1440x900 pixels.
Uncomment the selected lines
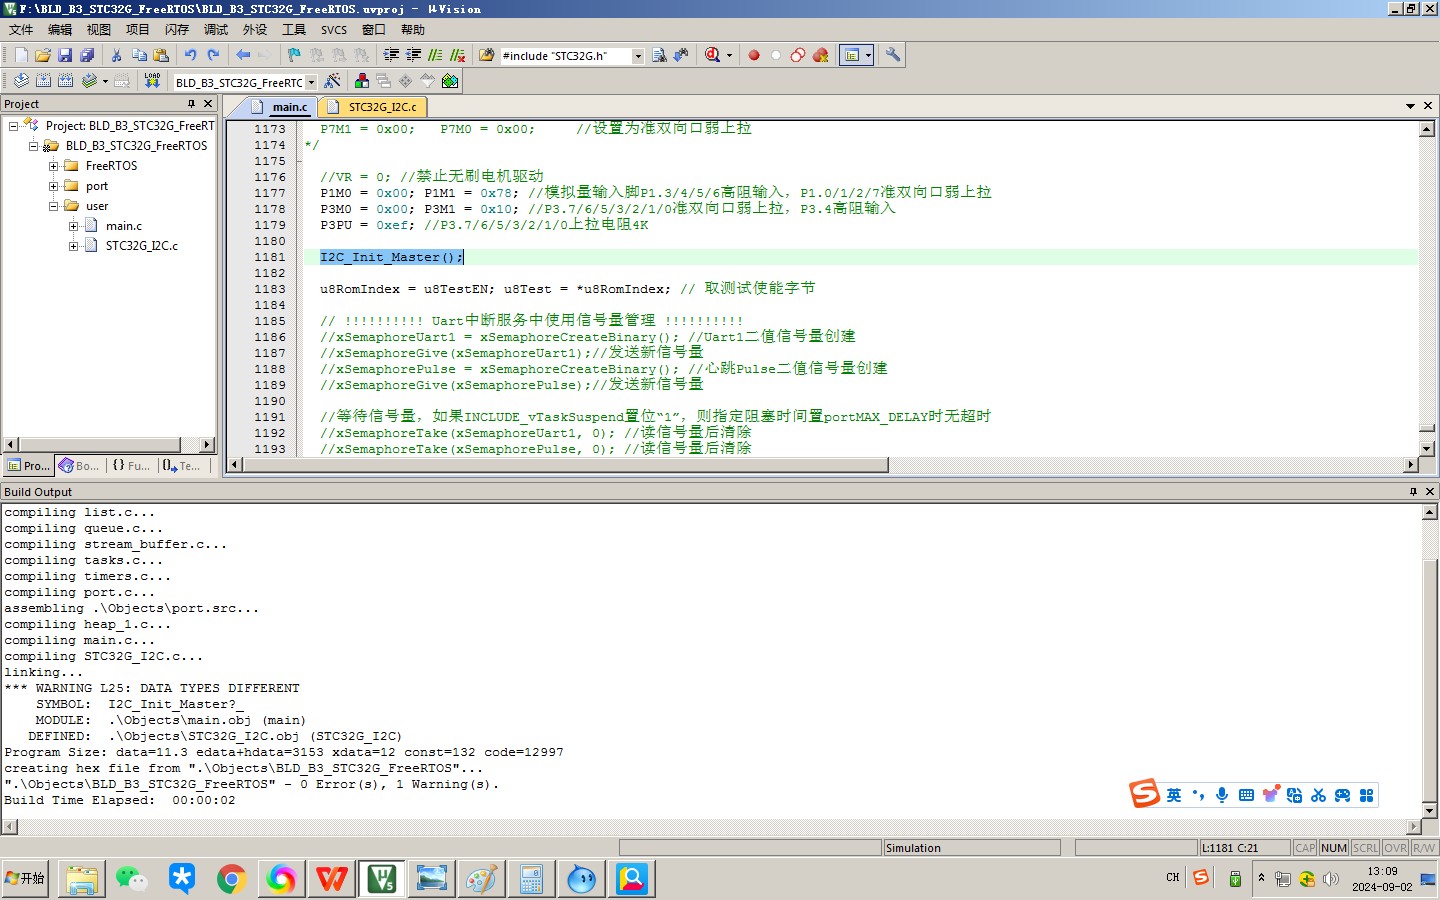457,56
